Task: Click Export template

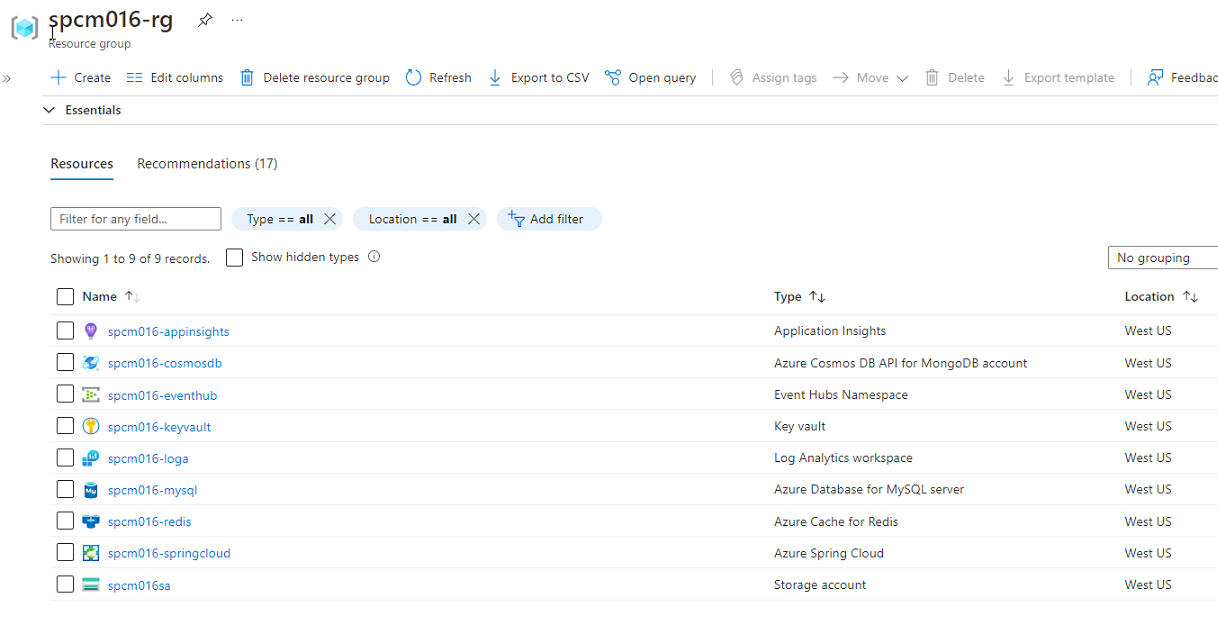Action: [1058, 78]
